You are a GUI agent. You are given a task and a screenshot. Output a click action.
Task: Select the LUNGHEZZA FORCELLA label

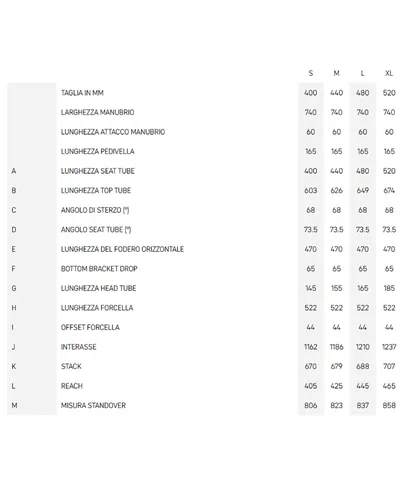97,308
